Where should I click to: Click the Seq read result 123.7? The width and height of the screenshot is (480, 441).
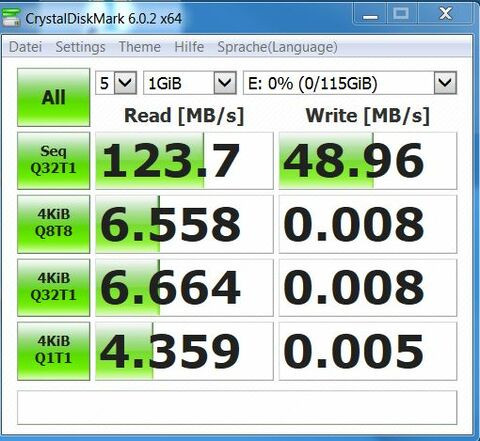[184, 161]
